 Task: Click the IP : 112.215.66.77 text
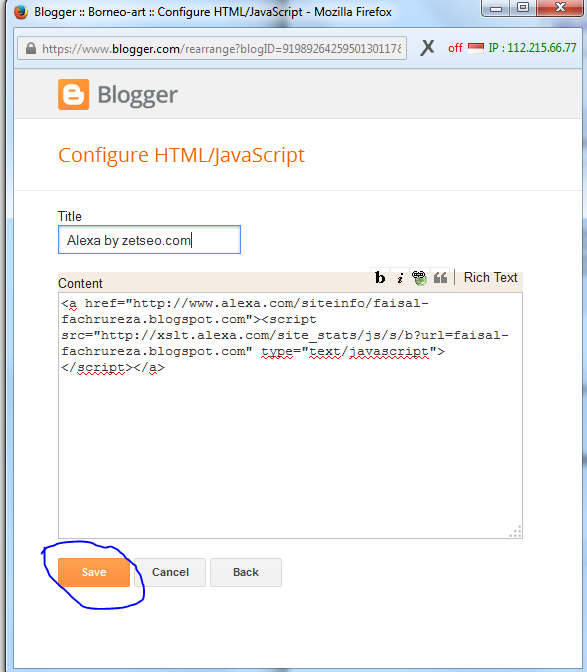coord(532,48)
